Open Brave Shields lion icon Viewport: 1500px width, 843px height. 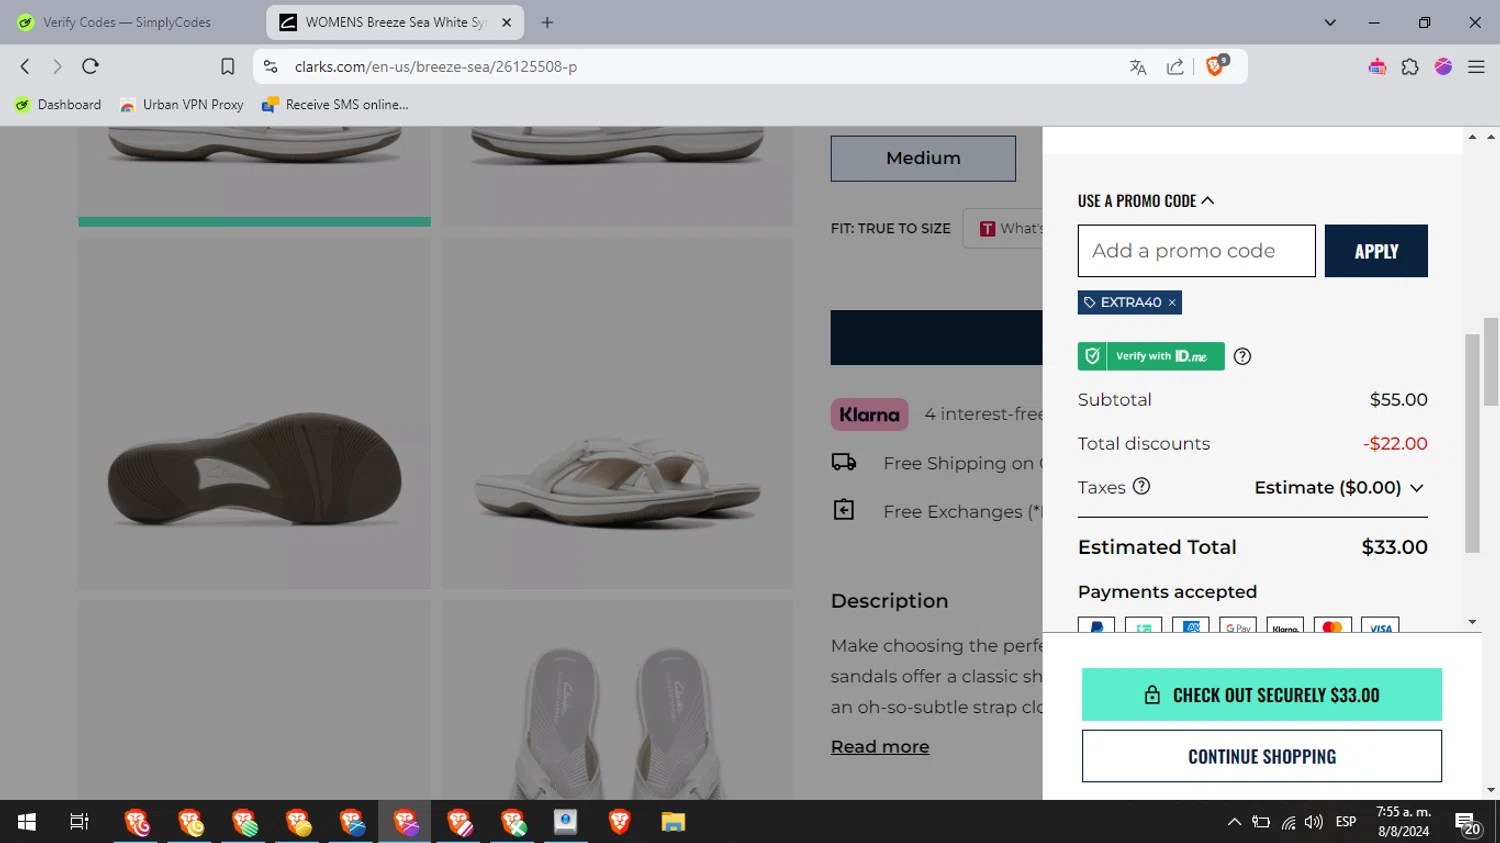click(x=1216, y=66)
